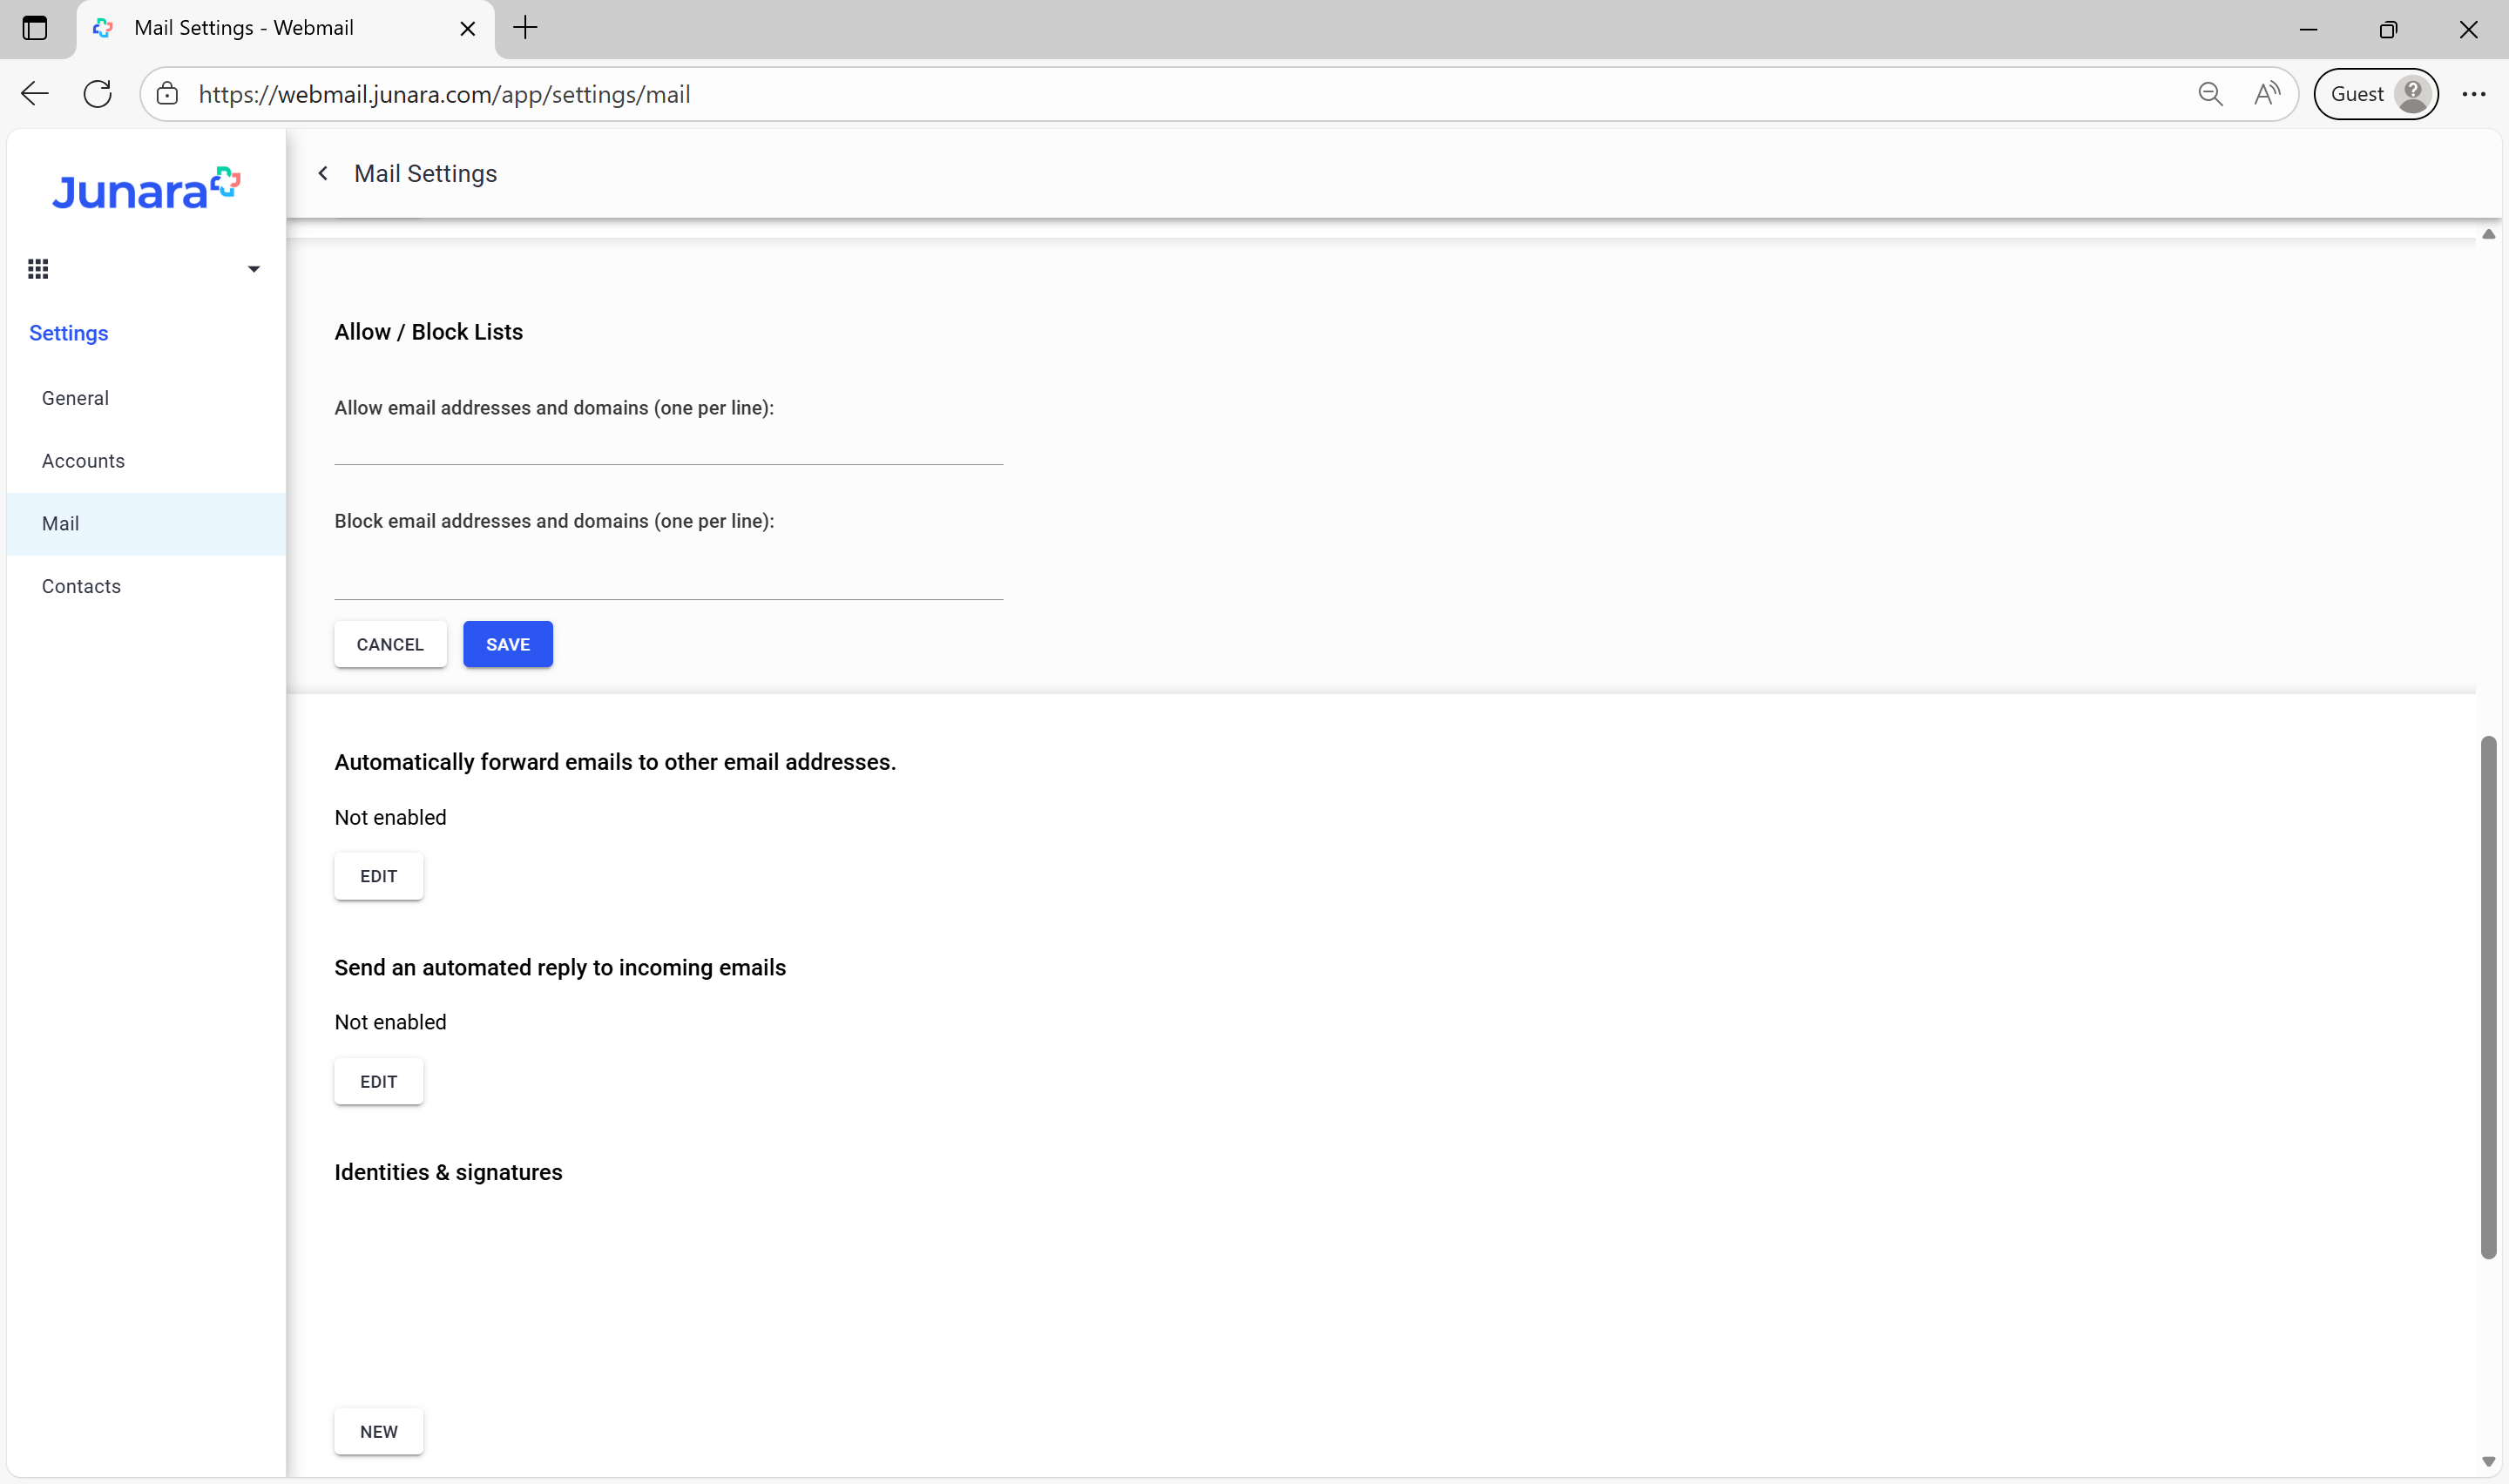
Task: Click the scrollbar down arrow
Action: click(x=2489, y=1462)
